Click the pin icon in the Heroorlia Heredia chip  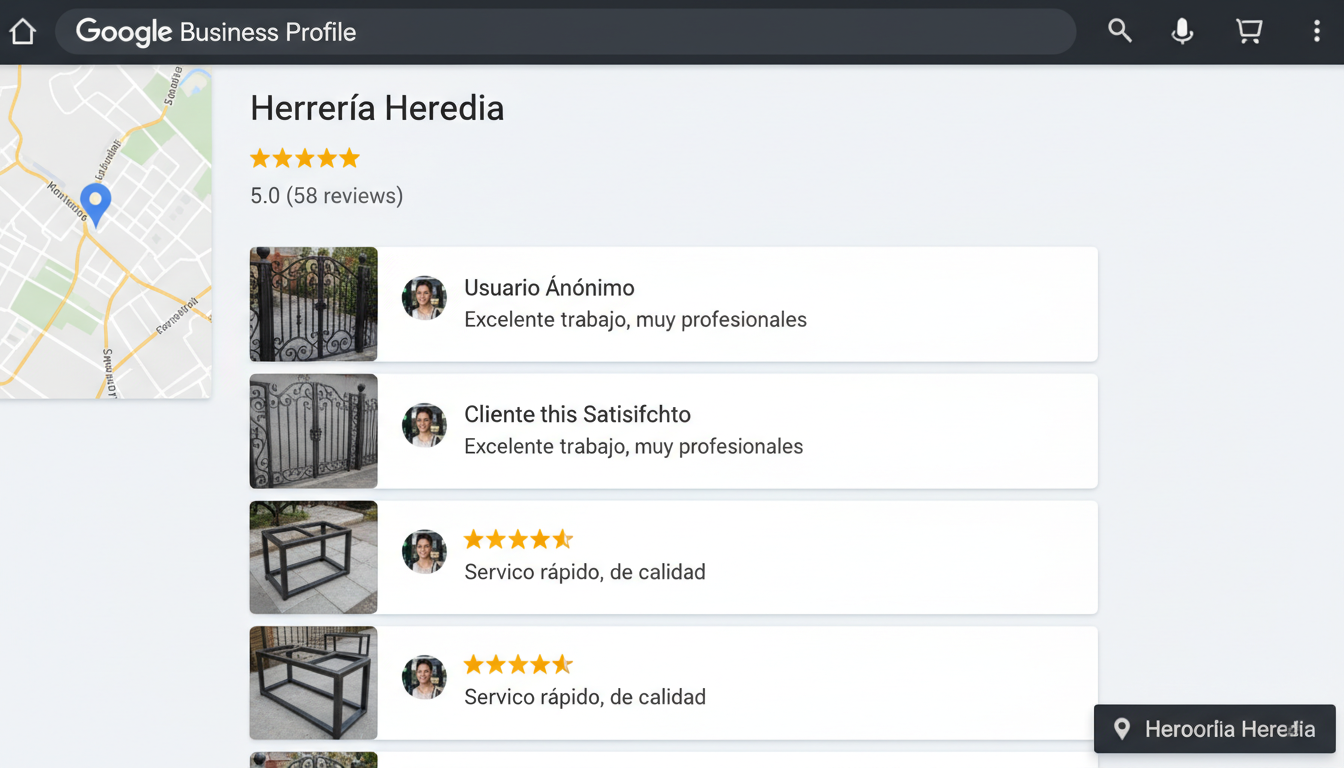coord(1122,729)
